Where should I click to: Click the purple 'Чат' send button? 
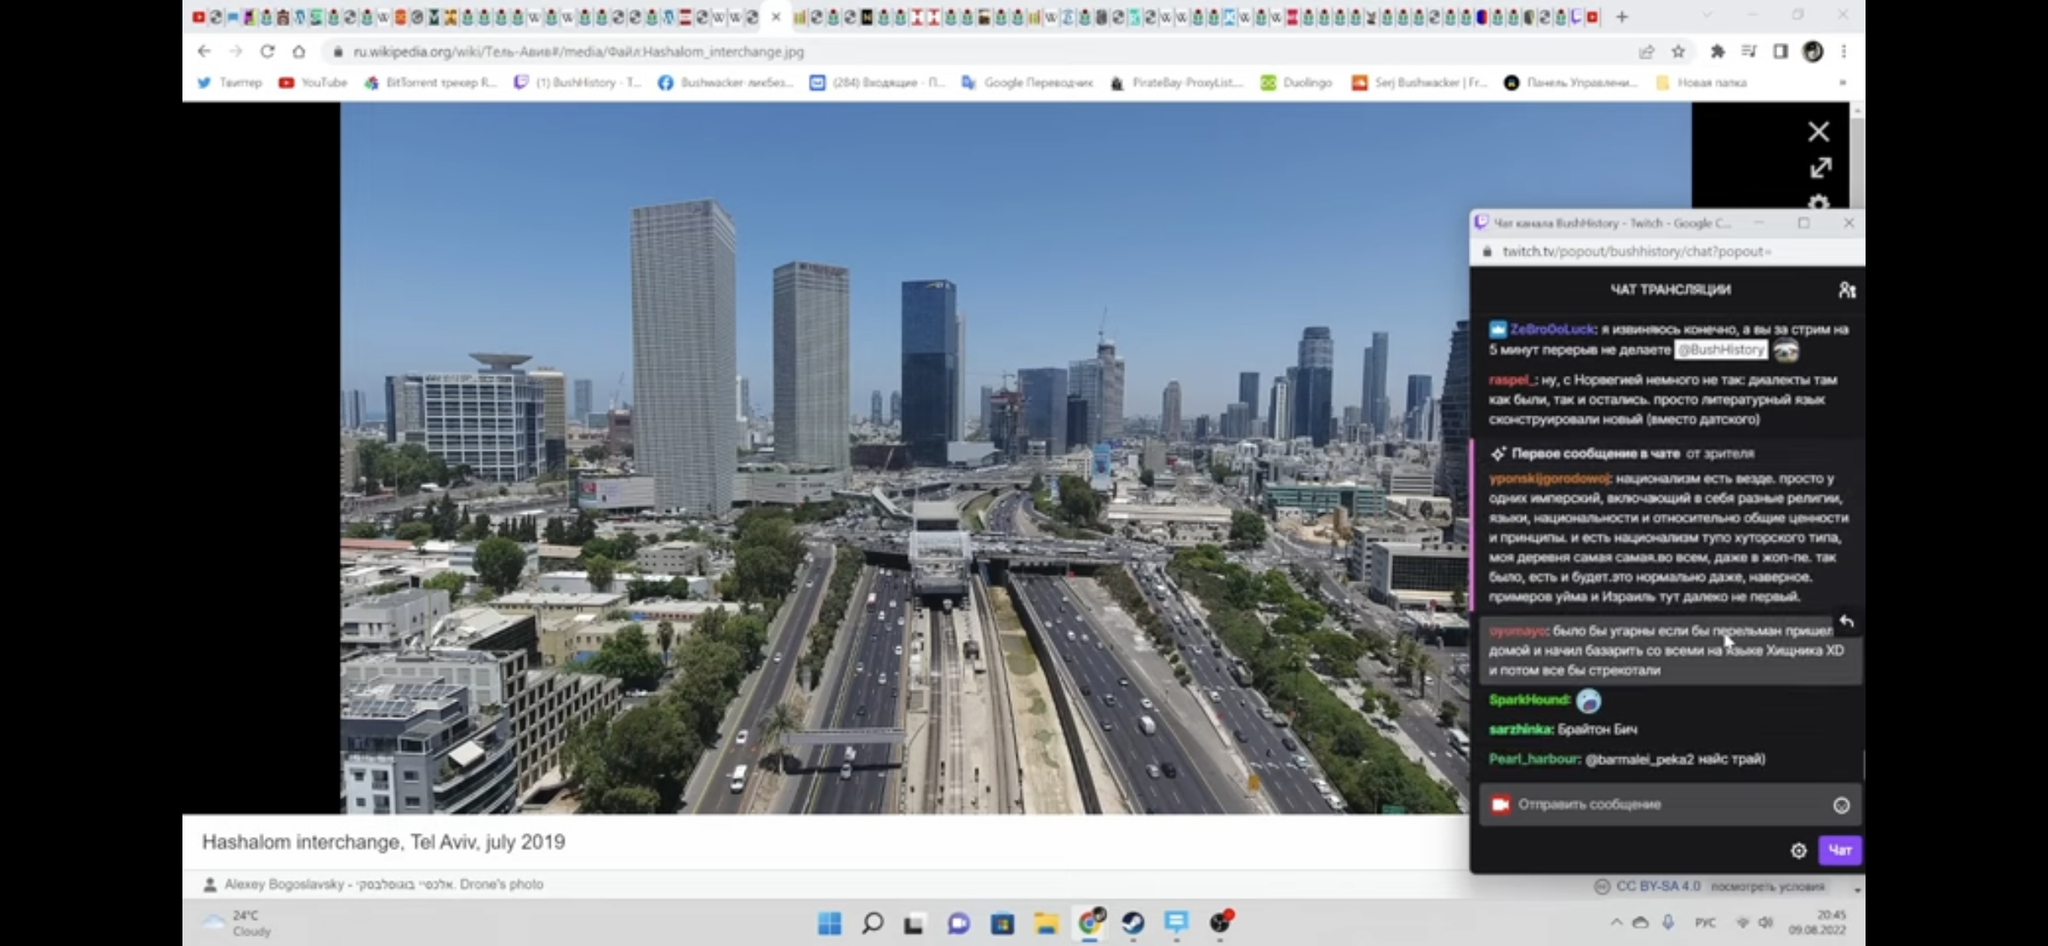point(1840,850)
